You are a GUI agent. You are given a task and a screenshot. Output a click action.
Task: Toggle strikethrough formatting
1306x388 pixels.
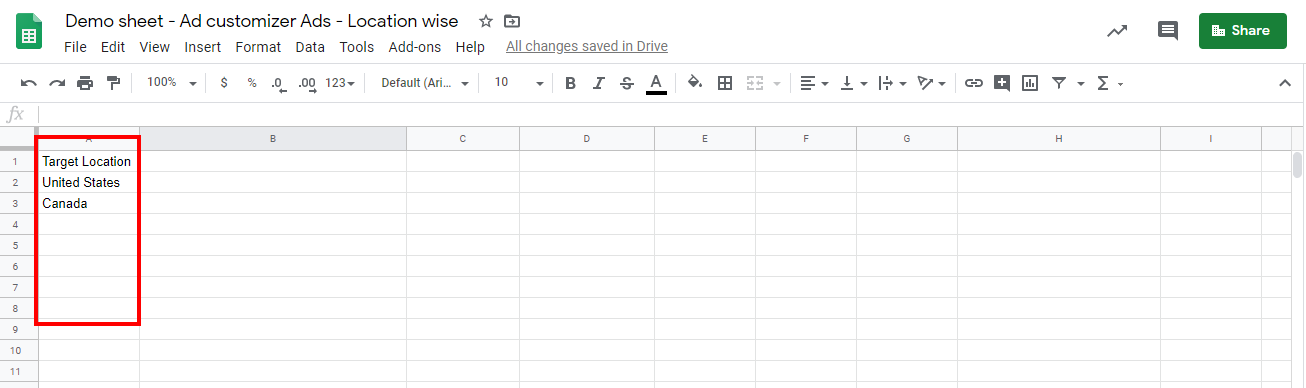coord(627,83)
